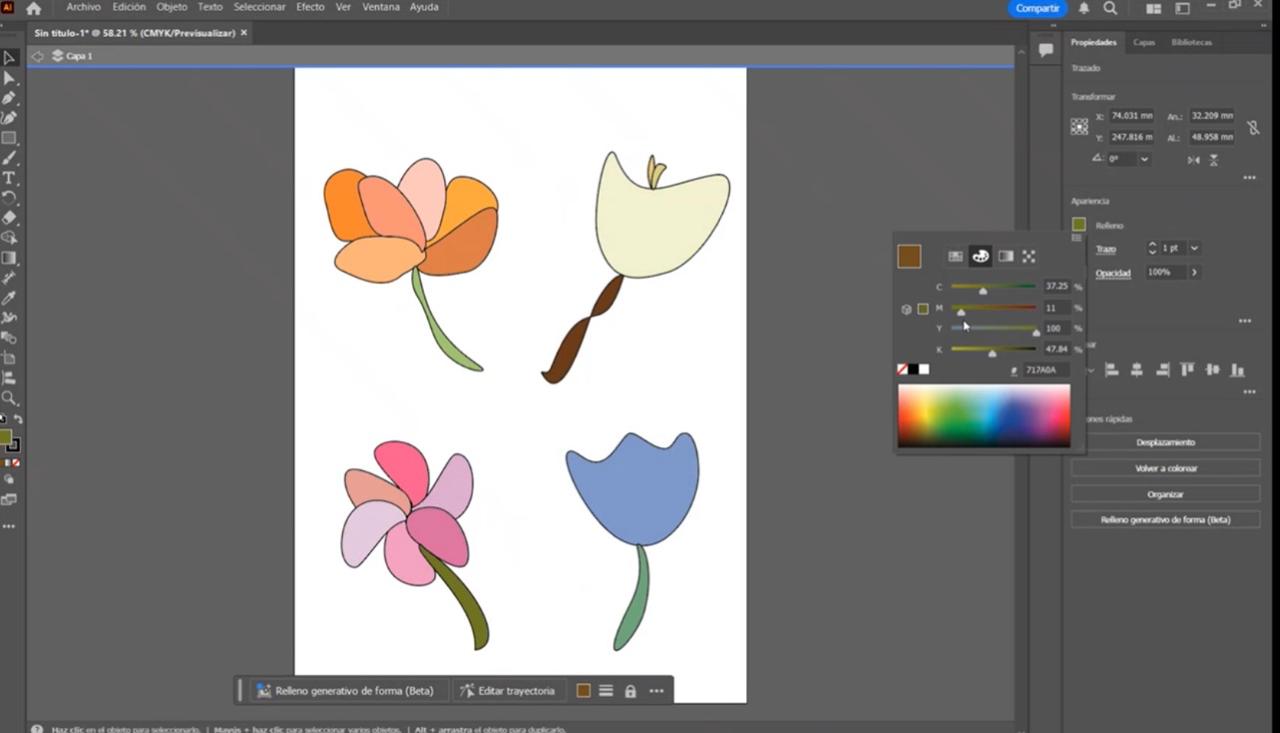Click the Organizar button
Screen dimensions: 1280x733
1165,494
